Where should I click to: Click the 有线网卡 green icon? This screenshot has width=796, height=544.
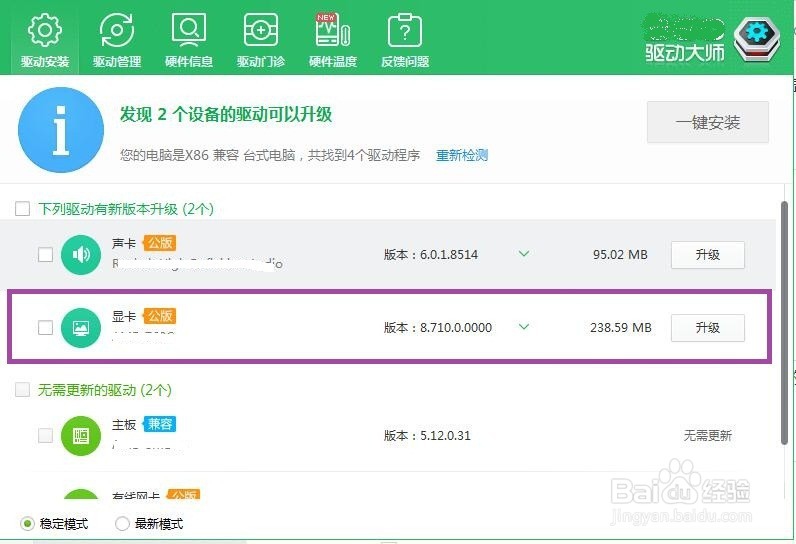pyautogui.click(x=81, y=495)
